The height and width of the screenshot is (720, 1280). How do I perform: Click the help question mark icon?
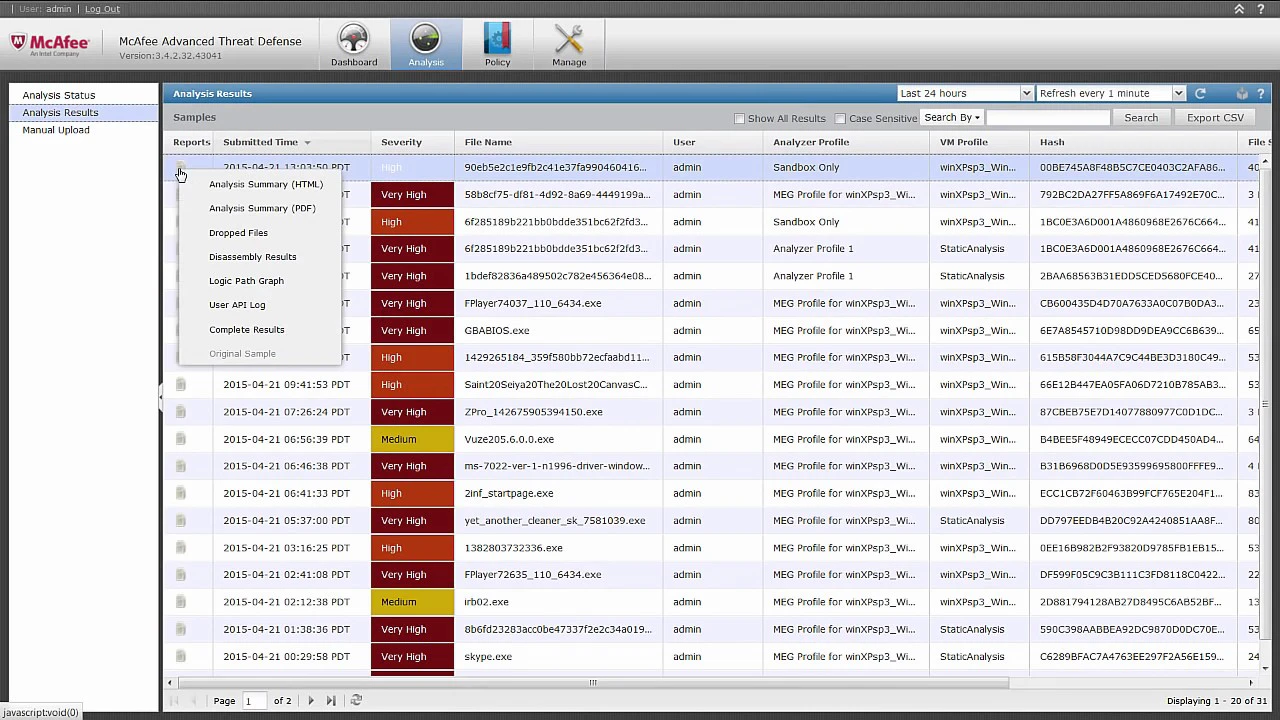pos(1260,9)
